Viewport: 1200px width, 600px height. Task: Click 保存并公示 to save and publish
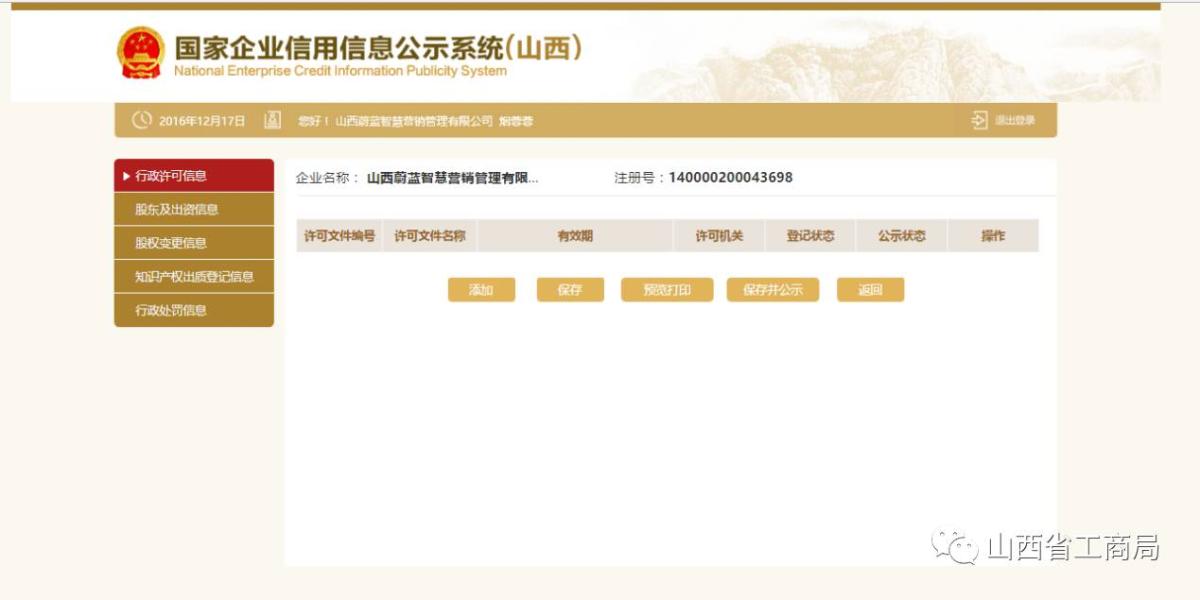click(x=772, y=290)
